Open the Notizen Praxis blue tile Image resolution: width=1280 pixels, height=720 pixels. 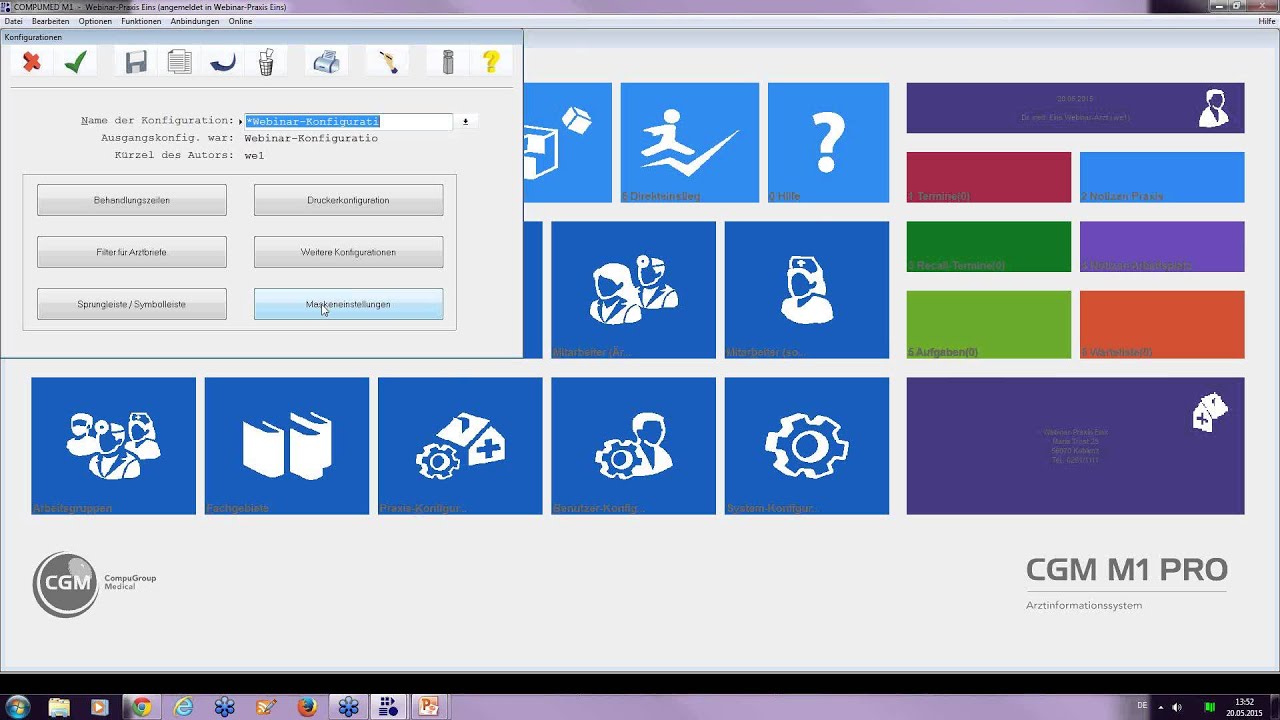coord(1162,177)
